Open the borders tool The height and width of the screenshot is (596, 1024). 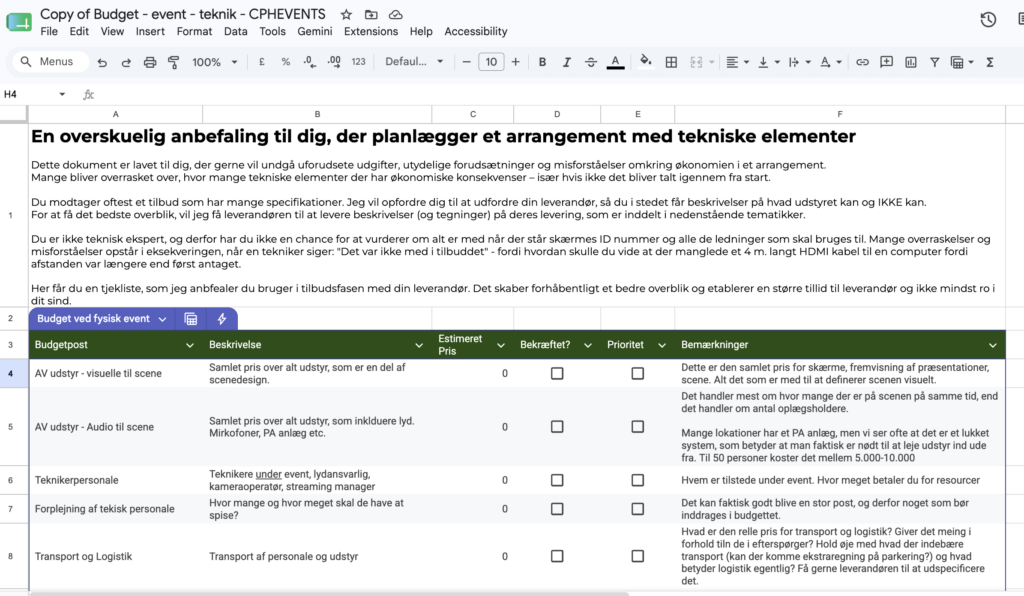tap(671, 62)
